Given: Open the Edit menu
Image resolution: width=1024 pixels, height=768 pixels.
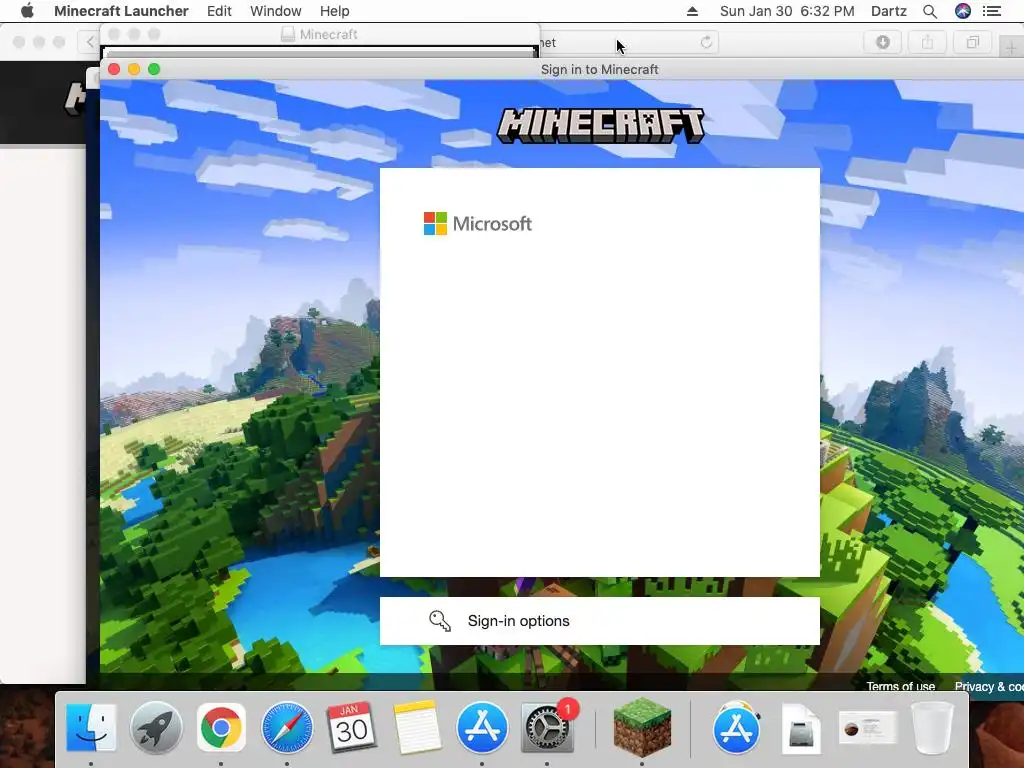Looking at the screenshot, I should click(219, 11).
